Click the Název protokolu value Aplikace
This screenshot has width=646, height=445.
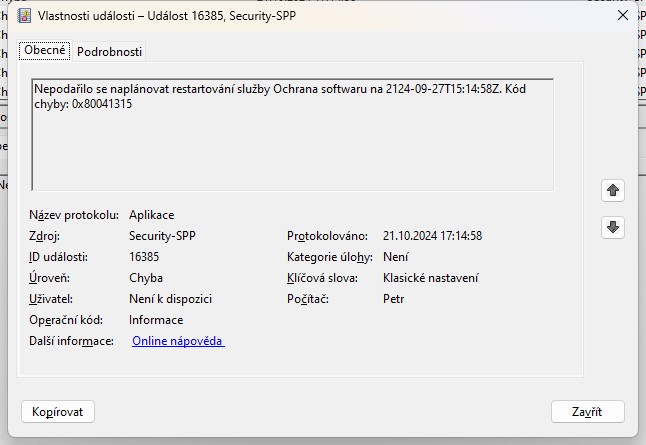[x=151, y=215]
